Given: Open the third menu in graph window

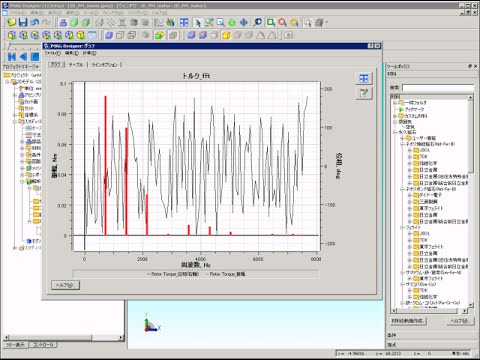Looking at the screenshot, I should (89, 53).
